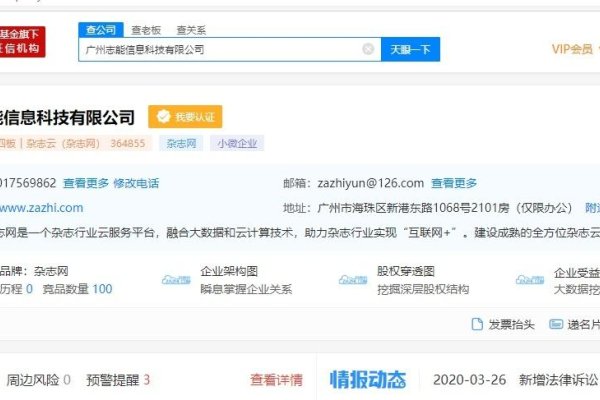Click the 杂志网 tag

point(181,144)
